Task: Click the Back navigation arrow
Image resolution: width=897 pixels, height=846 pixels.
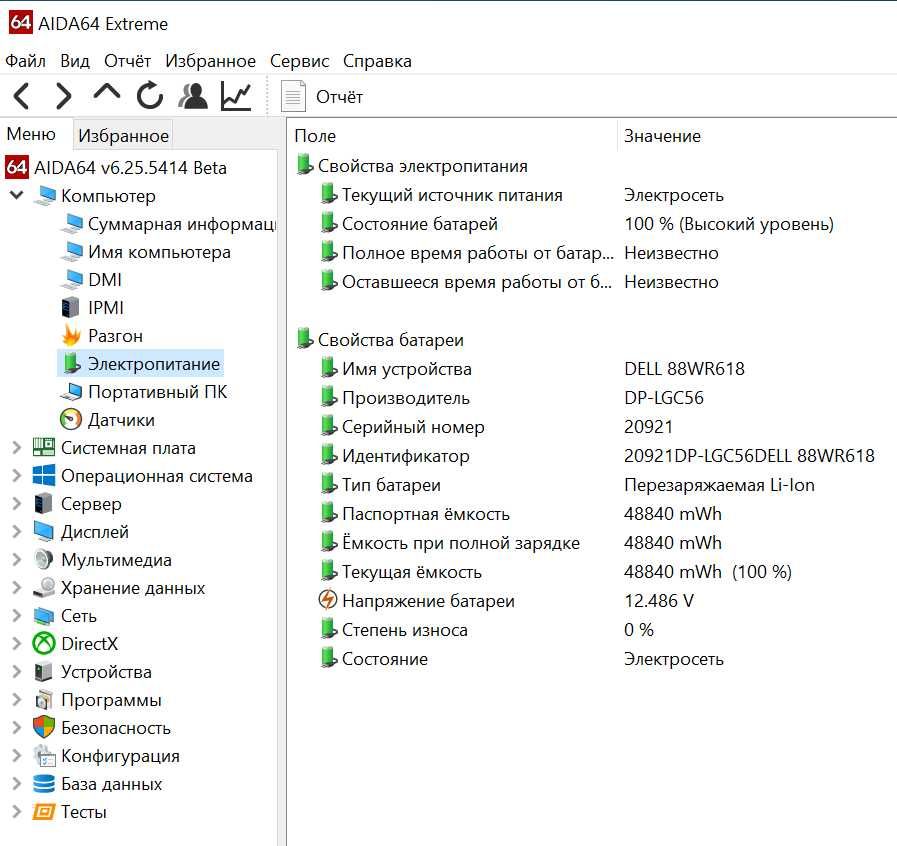Action: pos(22,96)
